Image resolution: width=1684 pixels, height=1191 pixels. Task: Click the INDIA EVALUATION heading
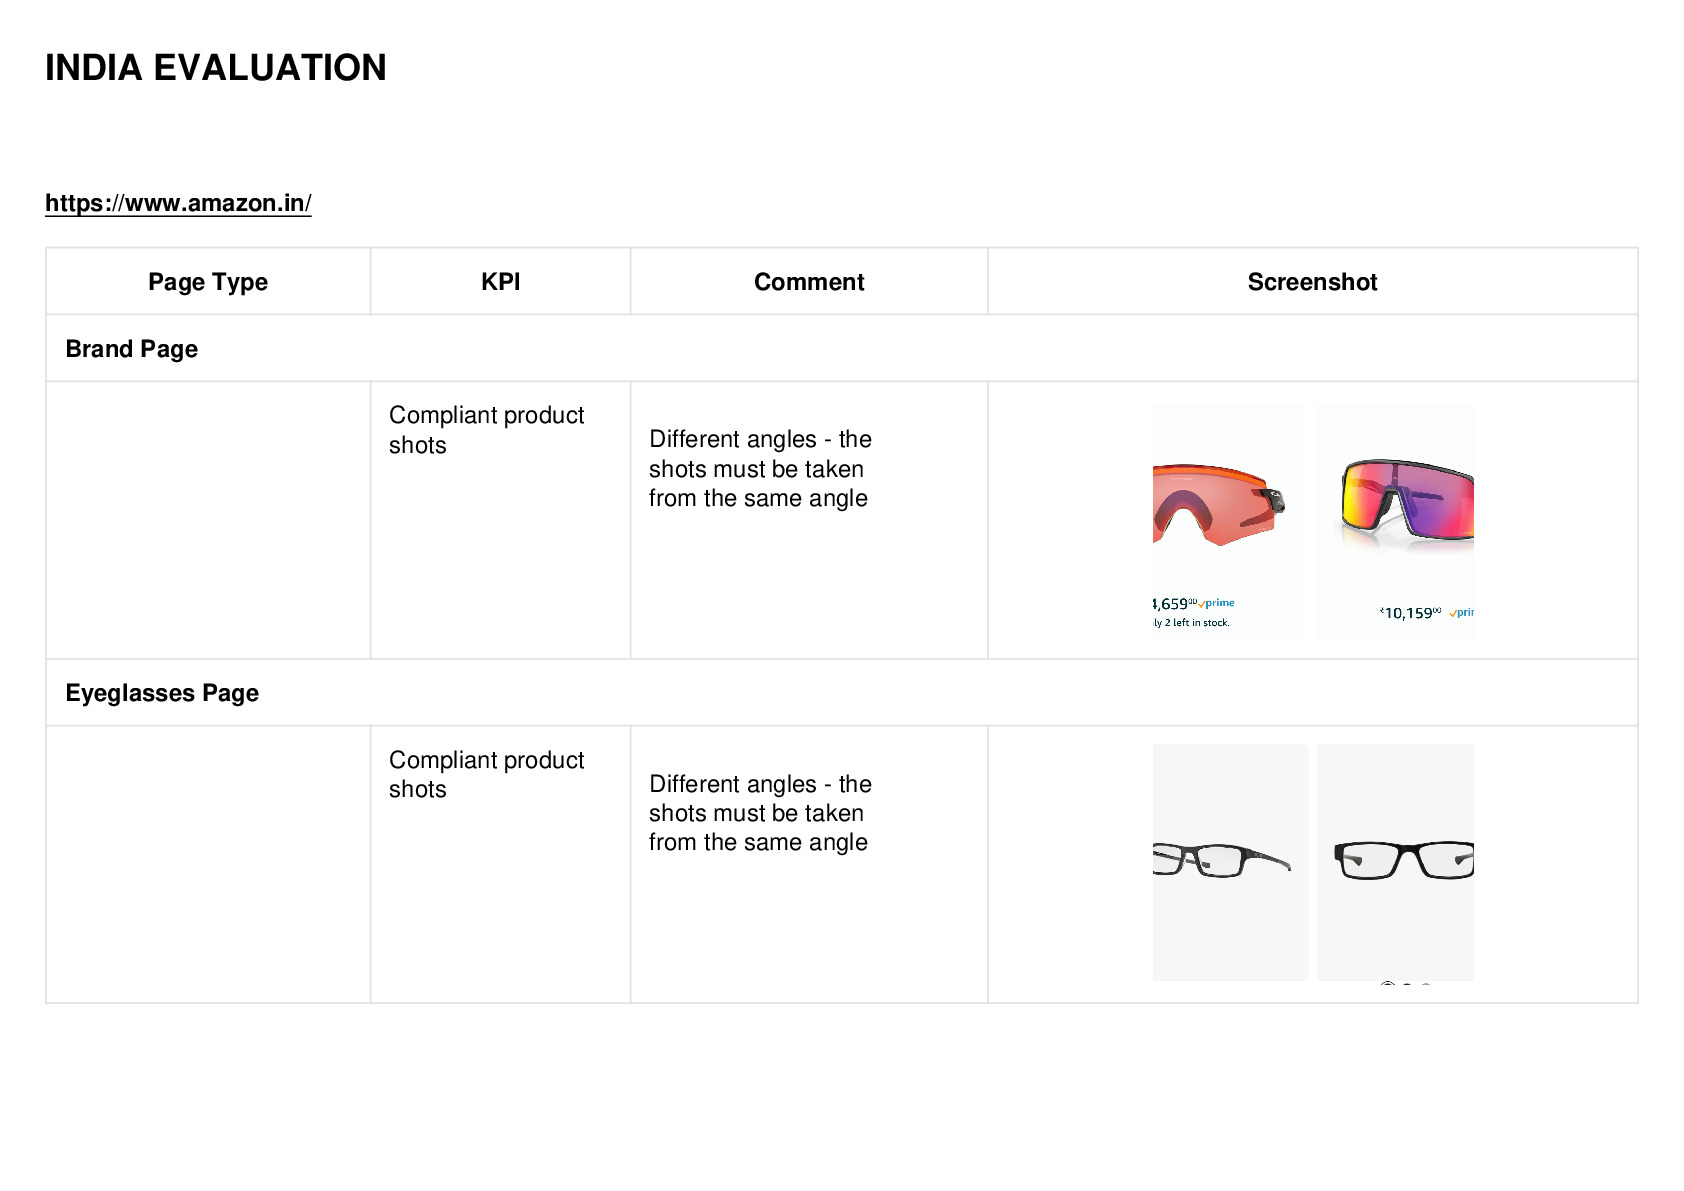point(216,68)
